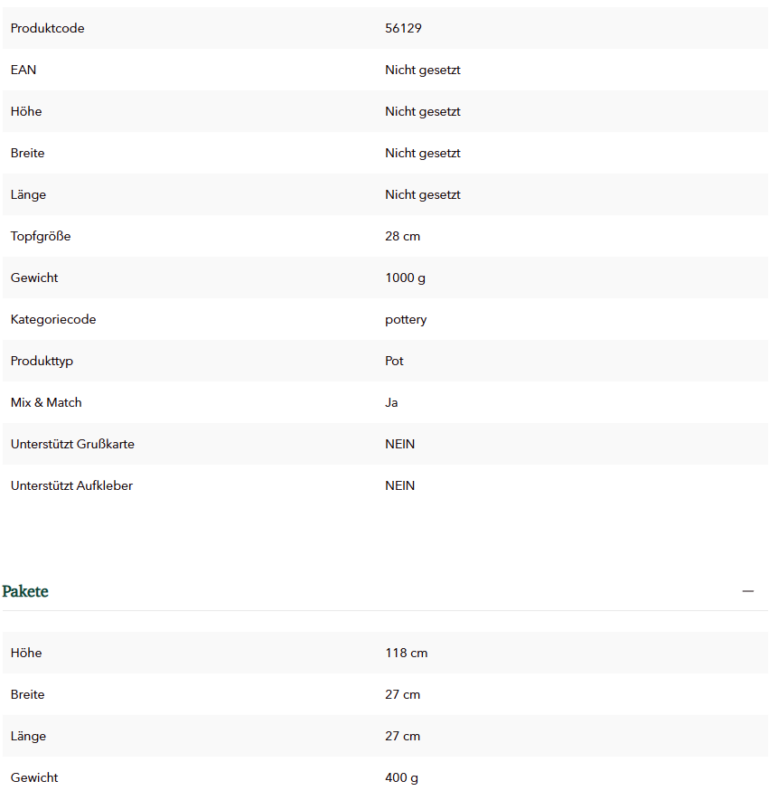Click the EAN Nicht gesetzt value
778x800 pixels.
tap(422, 70)
